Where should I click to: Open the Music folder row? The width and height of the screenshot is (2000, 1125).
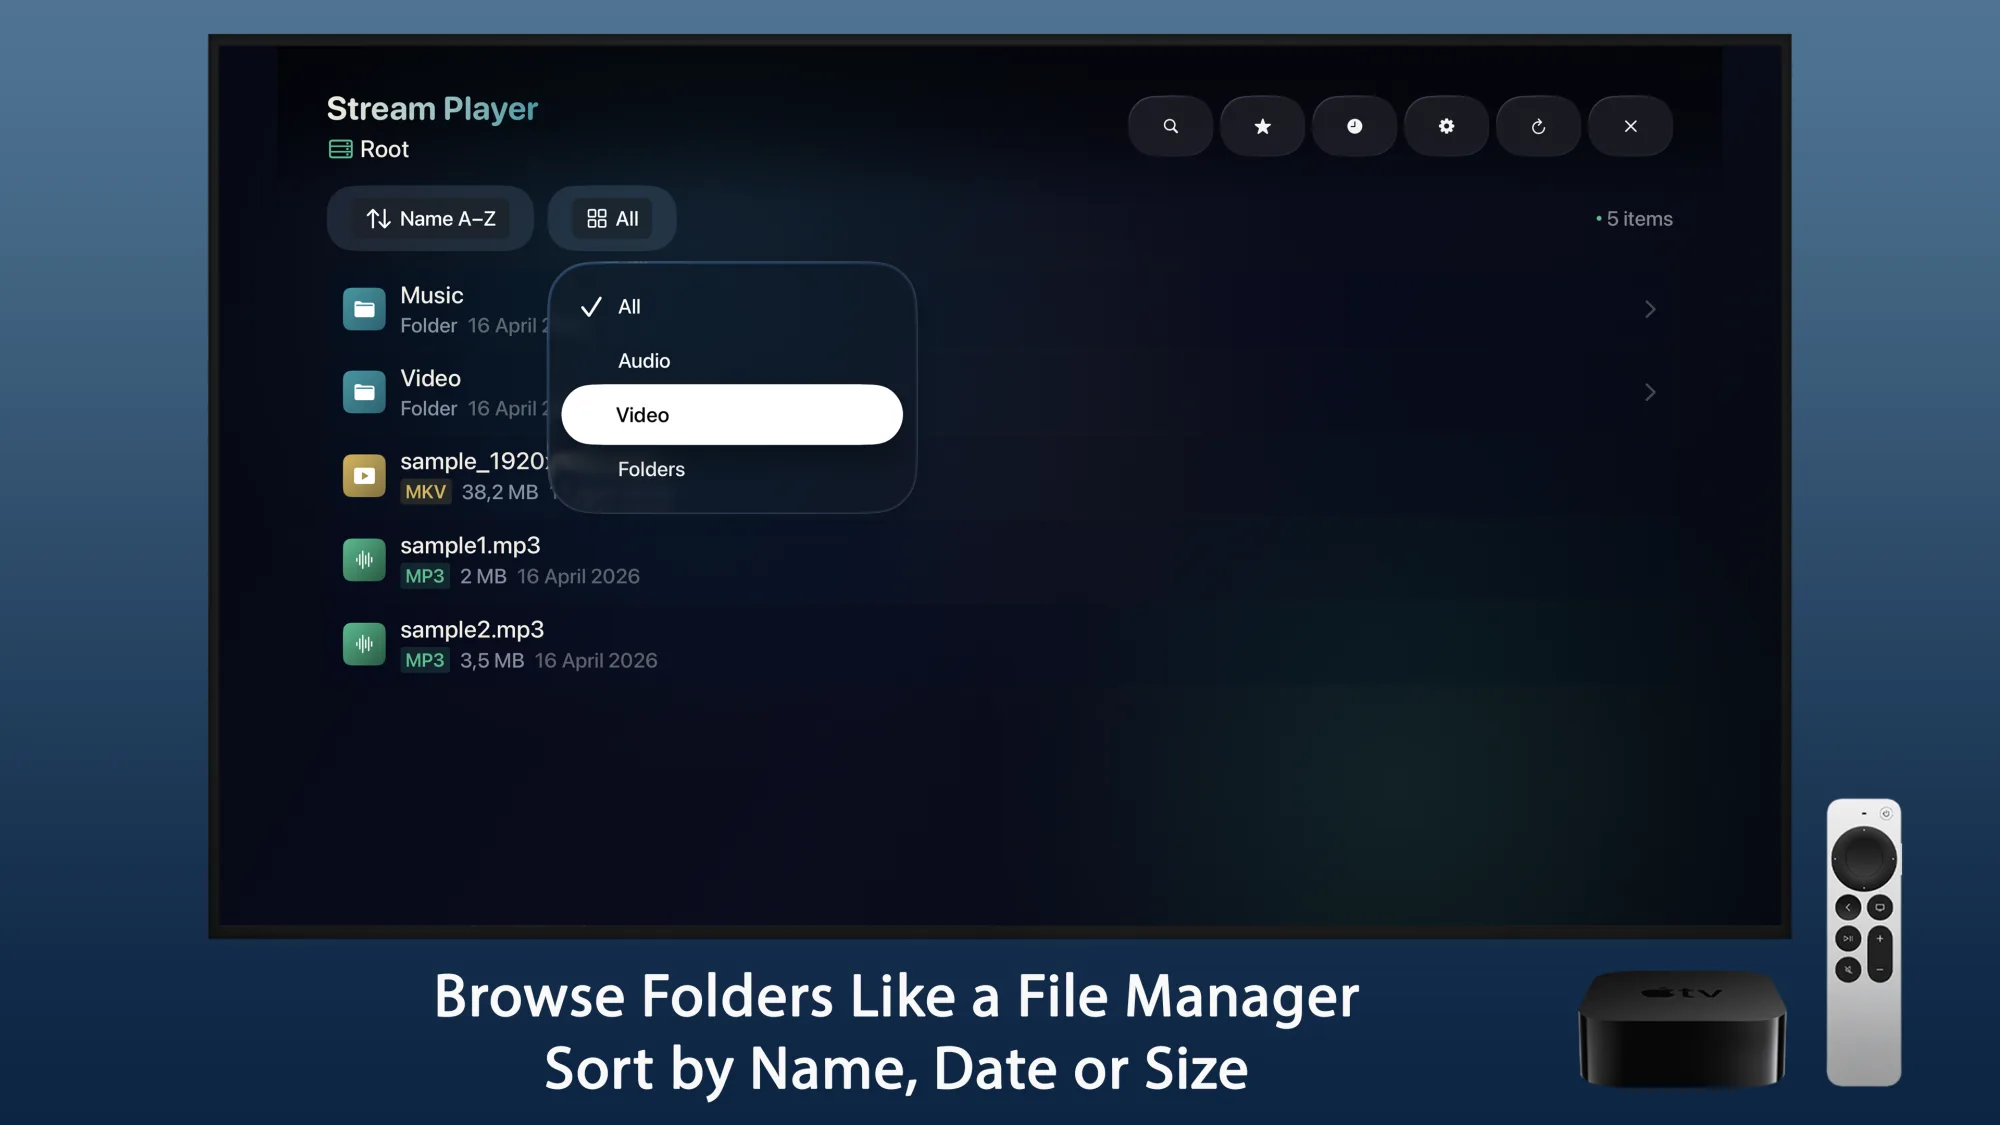click(x=1000, y=309)
